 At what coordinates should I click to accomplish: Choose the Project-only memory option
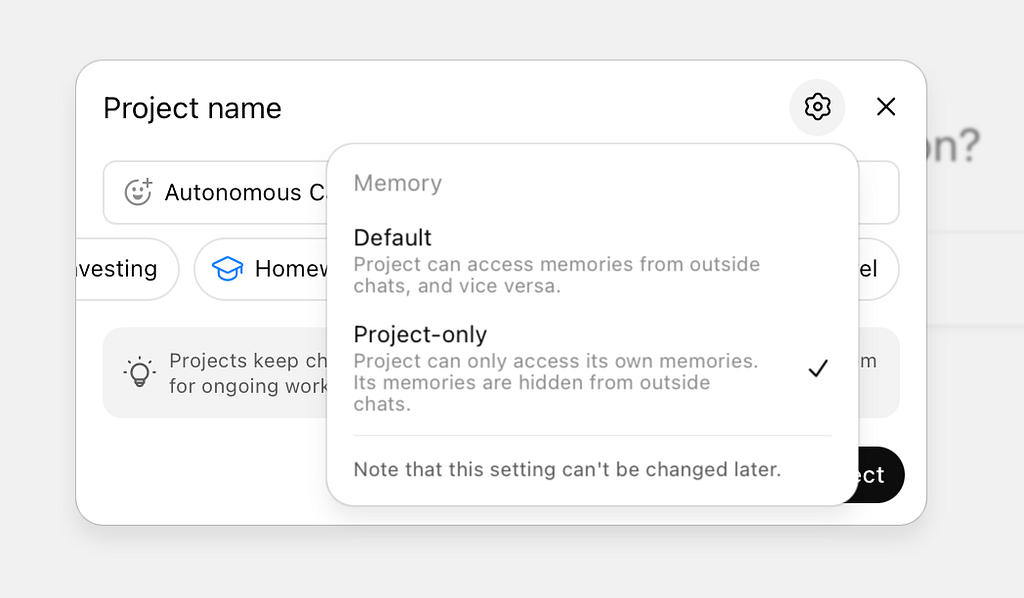coord(420,335)
